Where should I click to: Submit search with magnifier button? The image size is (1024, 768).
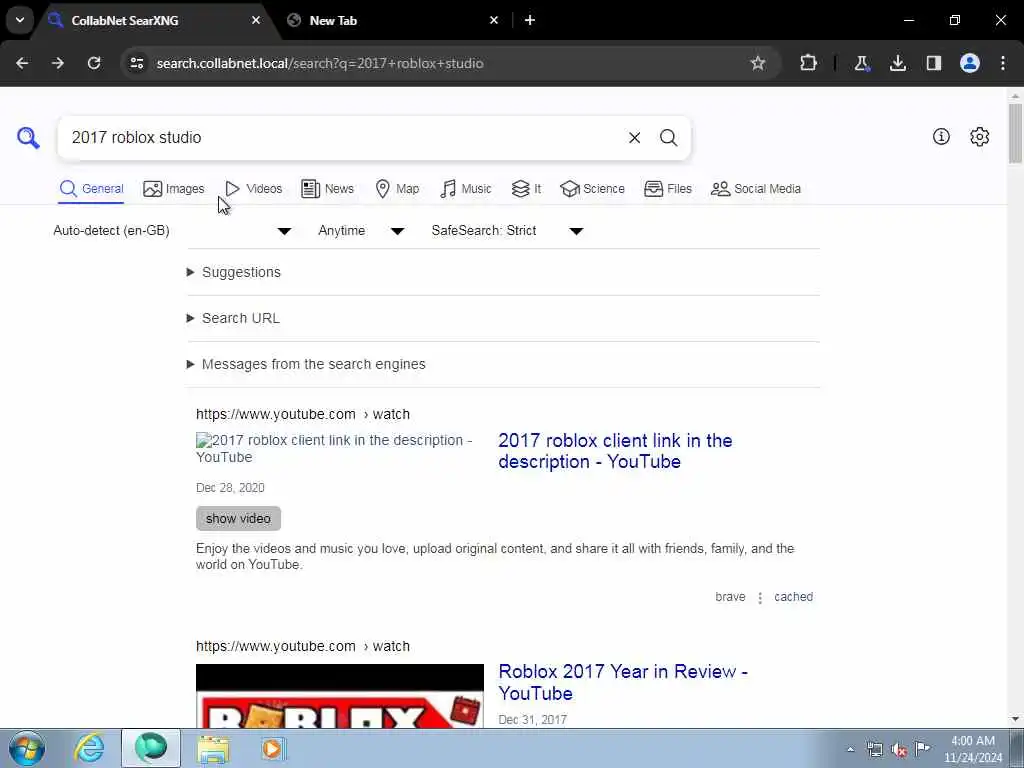(668, 138)
